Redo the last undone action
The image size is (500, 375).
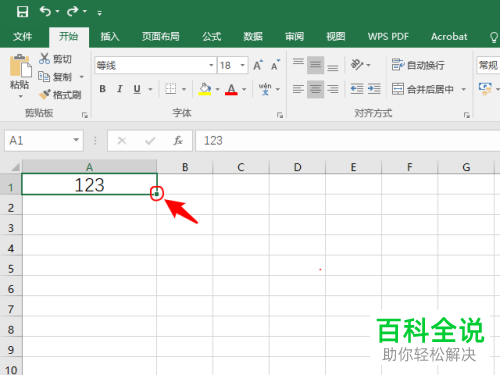point(72,12)
